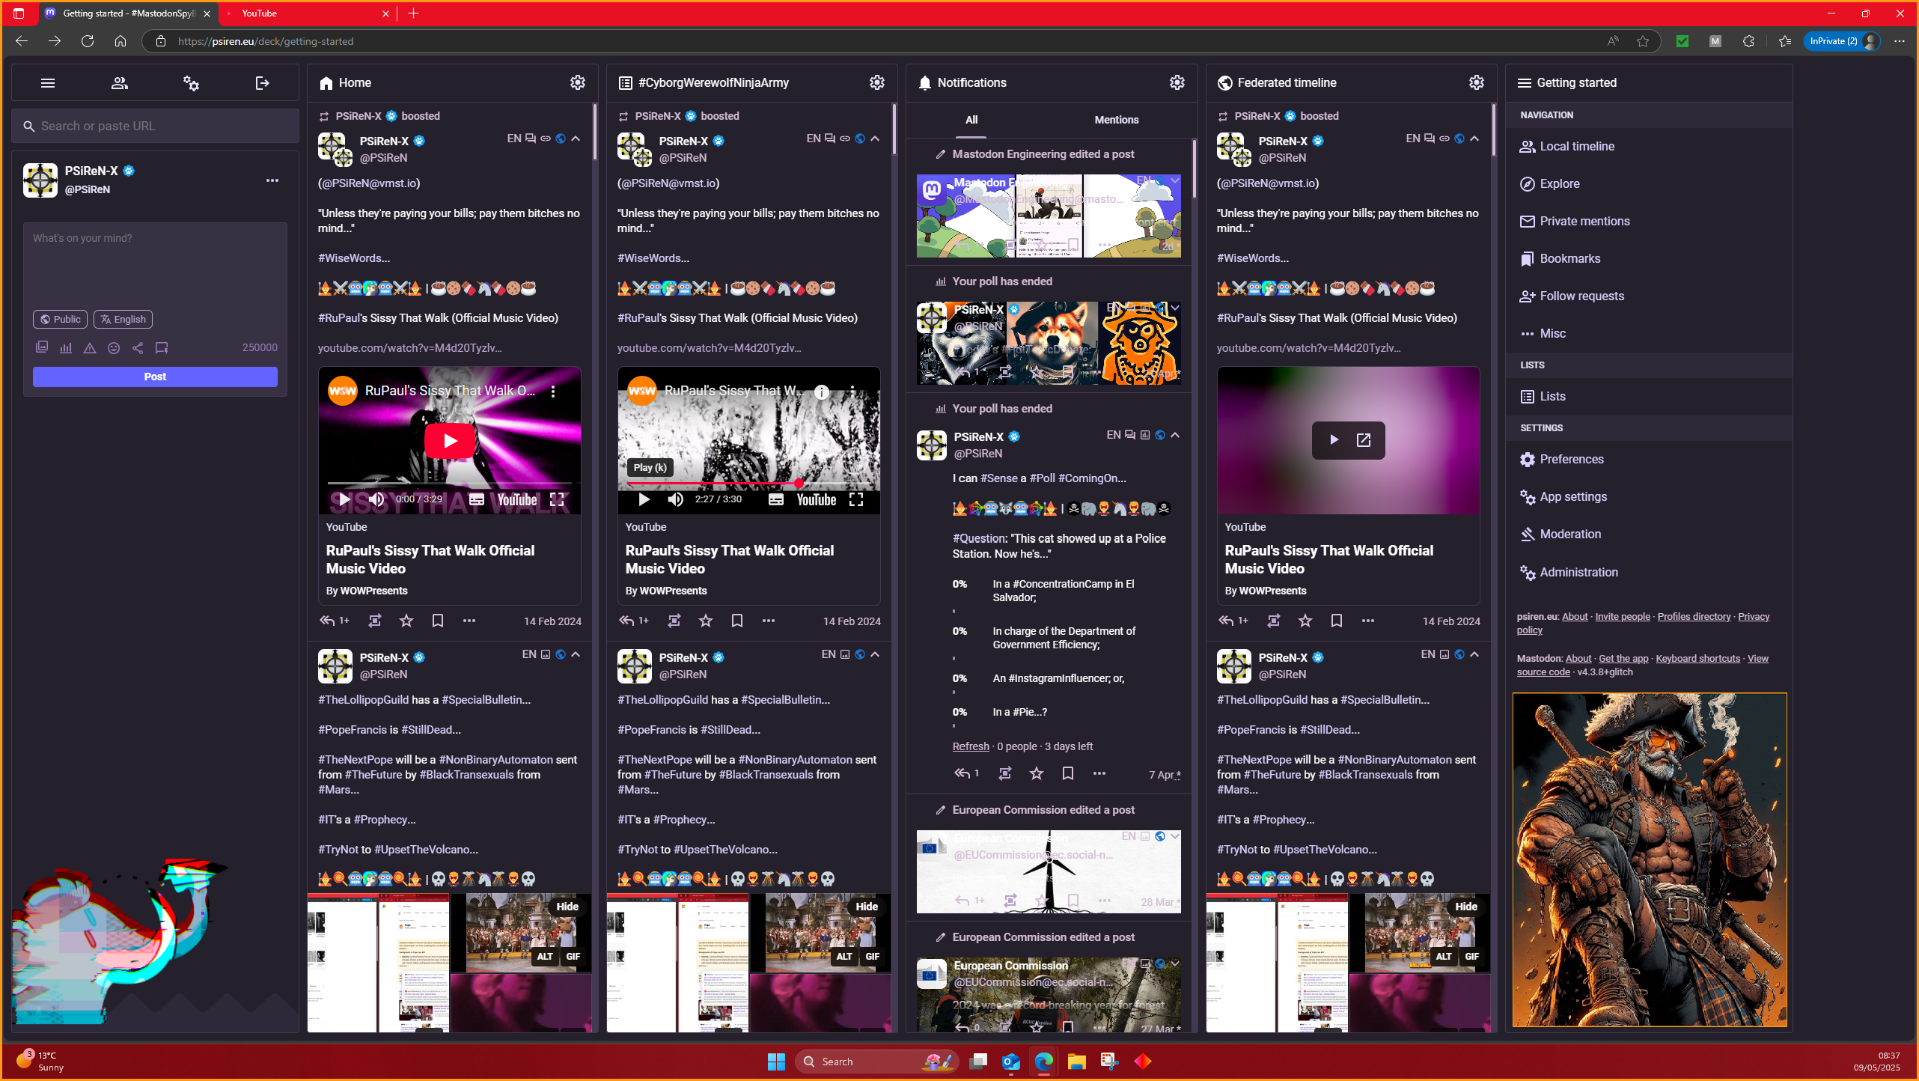Screen dimensions: 1919x1081
Task: Bookmark the RuPaul post in Home column
Action: 437,621
